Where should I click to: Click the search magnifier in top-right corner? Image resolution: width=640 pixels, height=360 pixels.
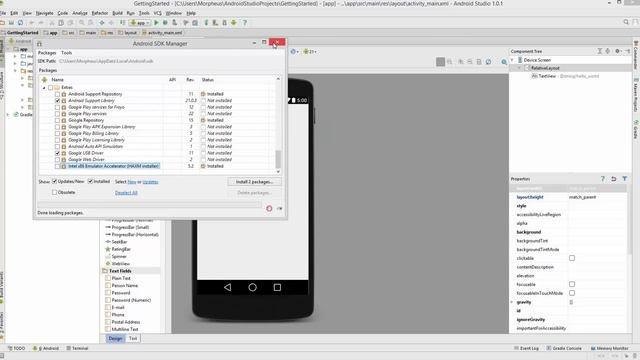coord(626,22)
